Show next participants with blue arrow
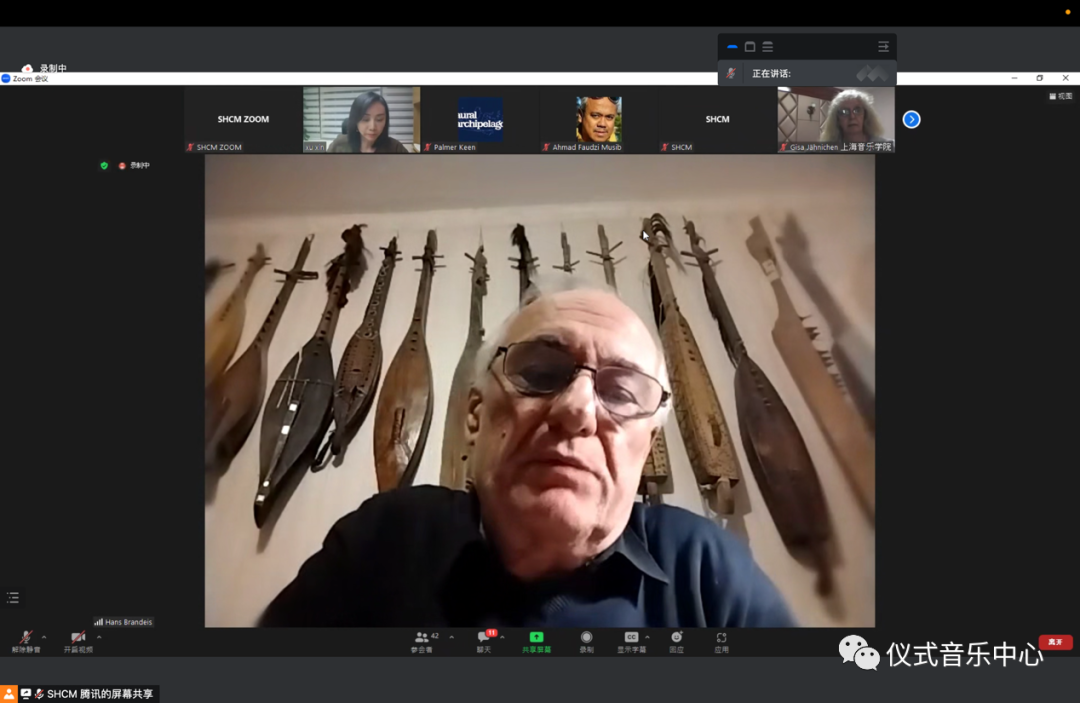 click(911, 119)
